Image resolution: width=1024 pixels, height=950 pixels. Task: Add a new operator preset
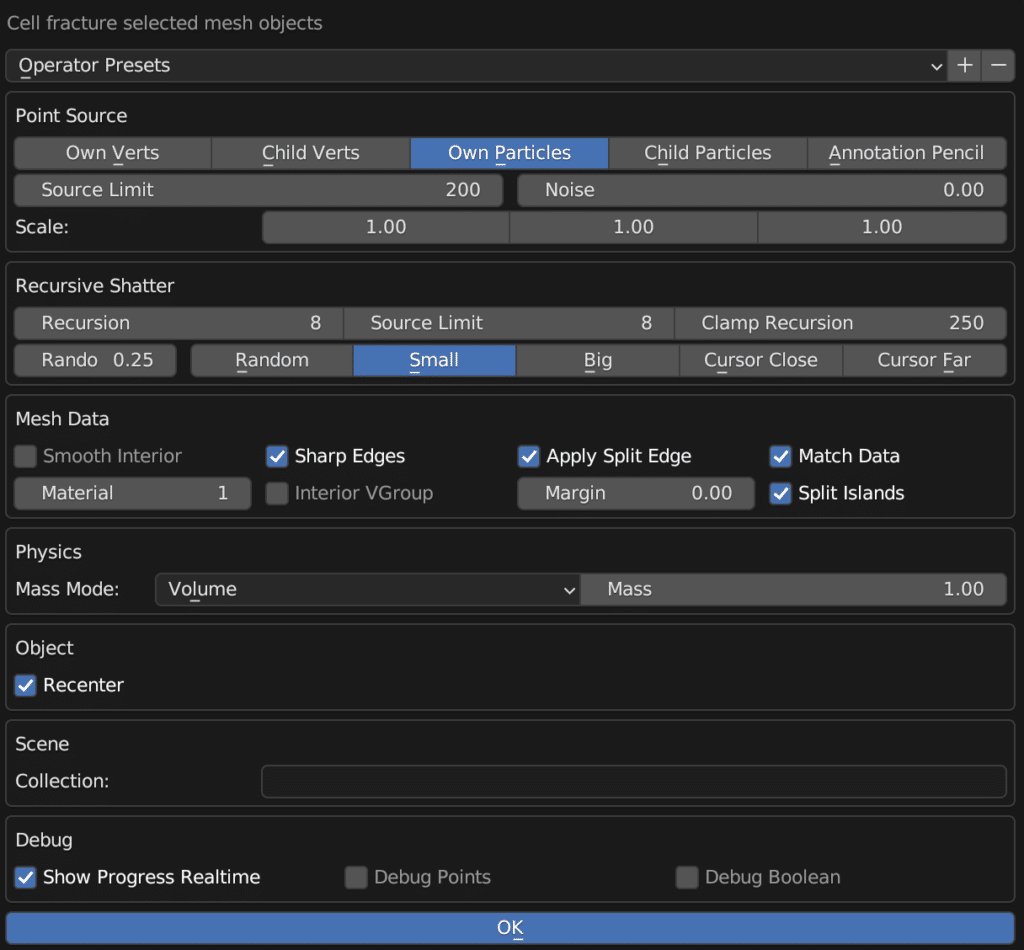pyautogui.click(x=964, y=65)
